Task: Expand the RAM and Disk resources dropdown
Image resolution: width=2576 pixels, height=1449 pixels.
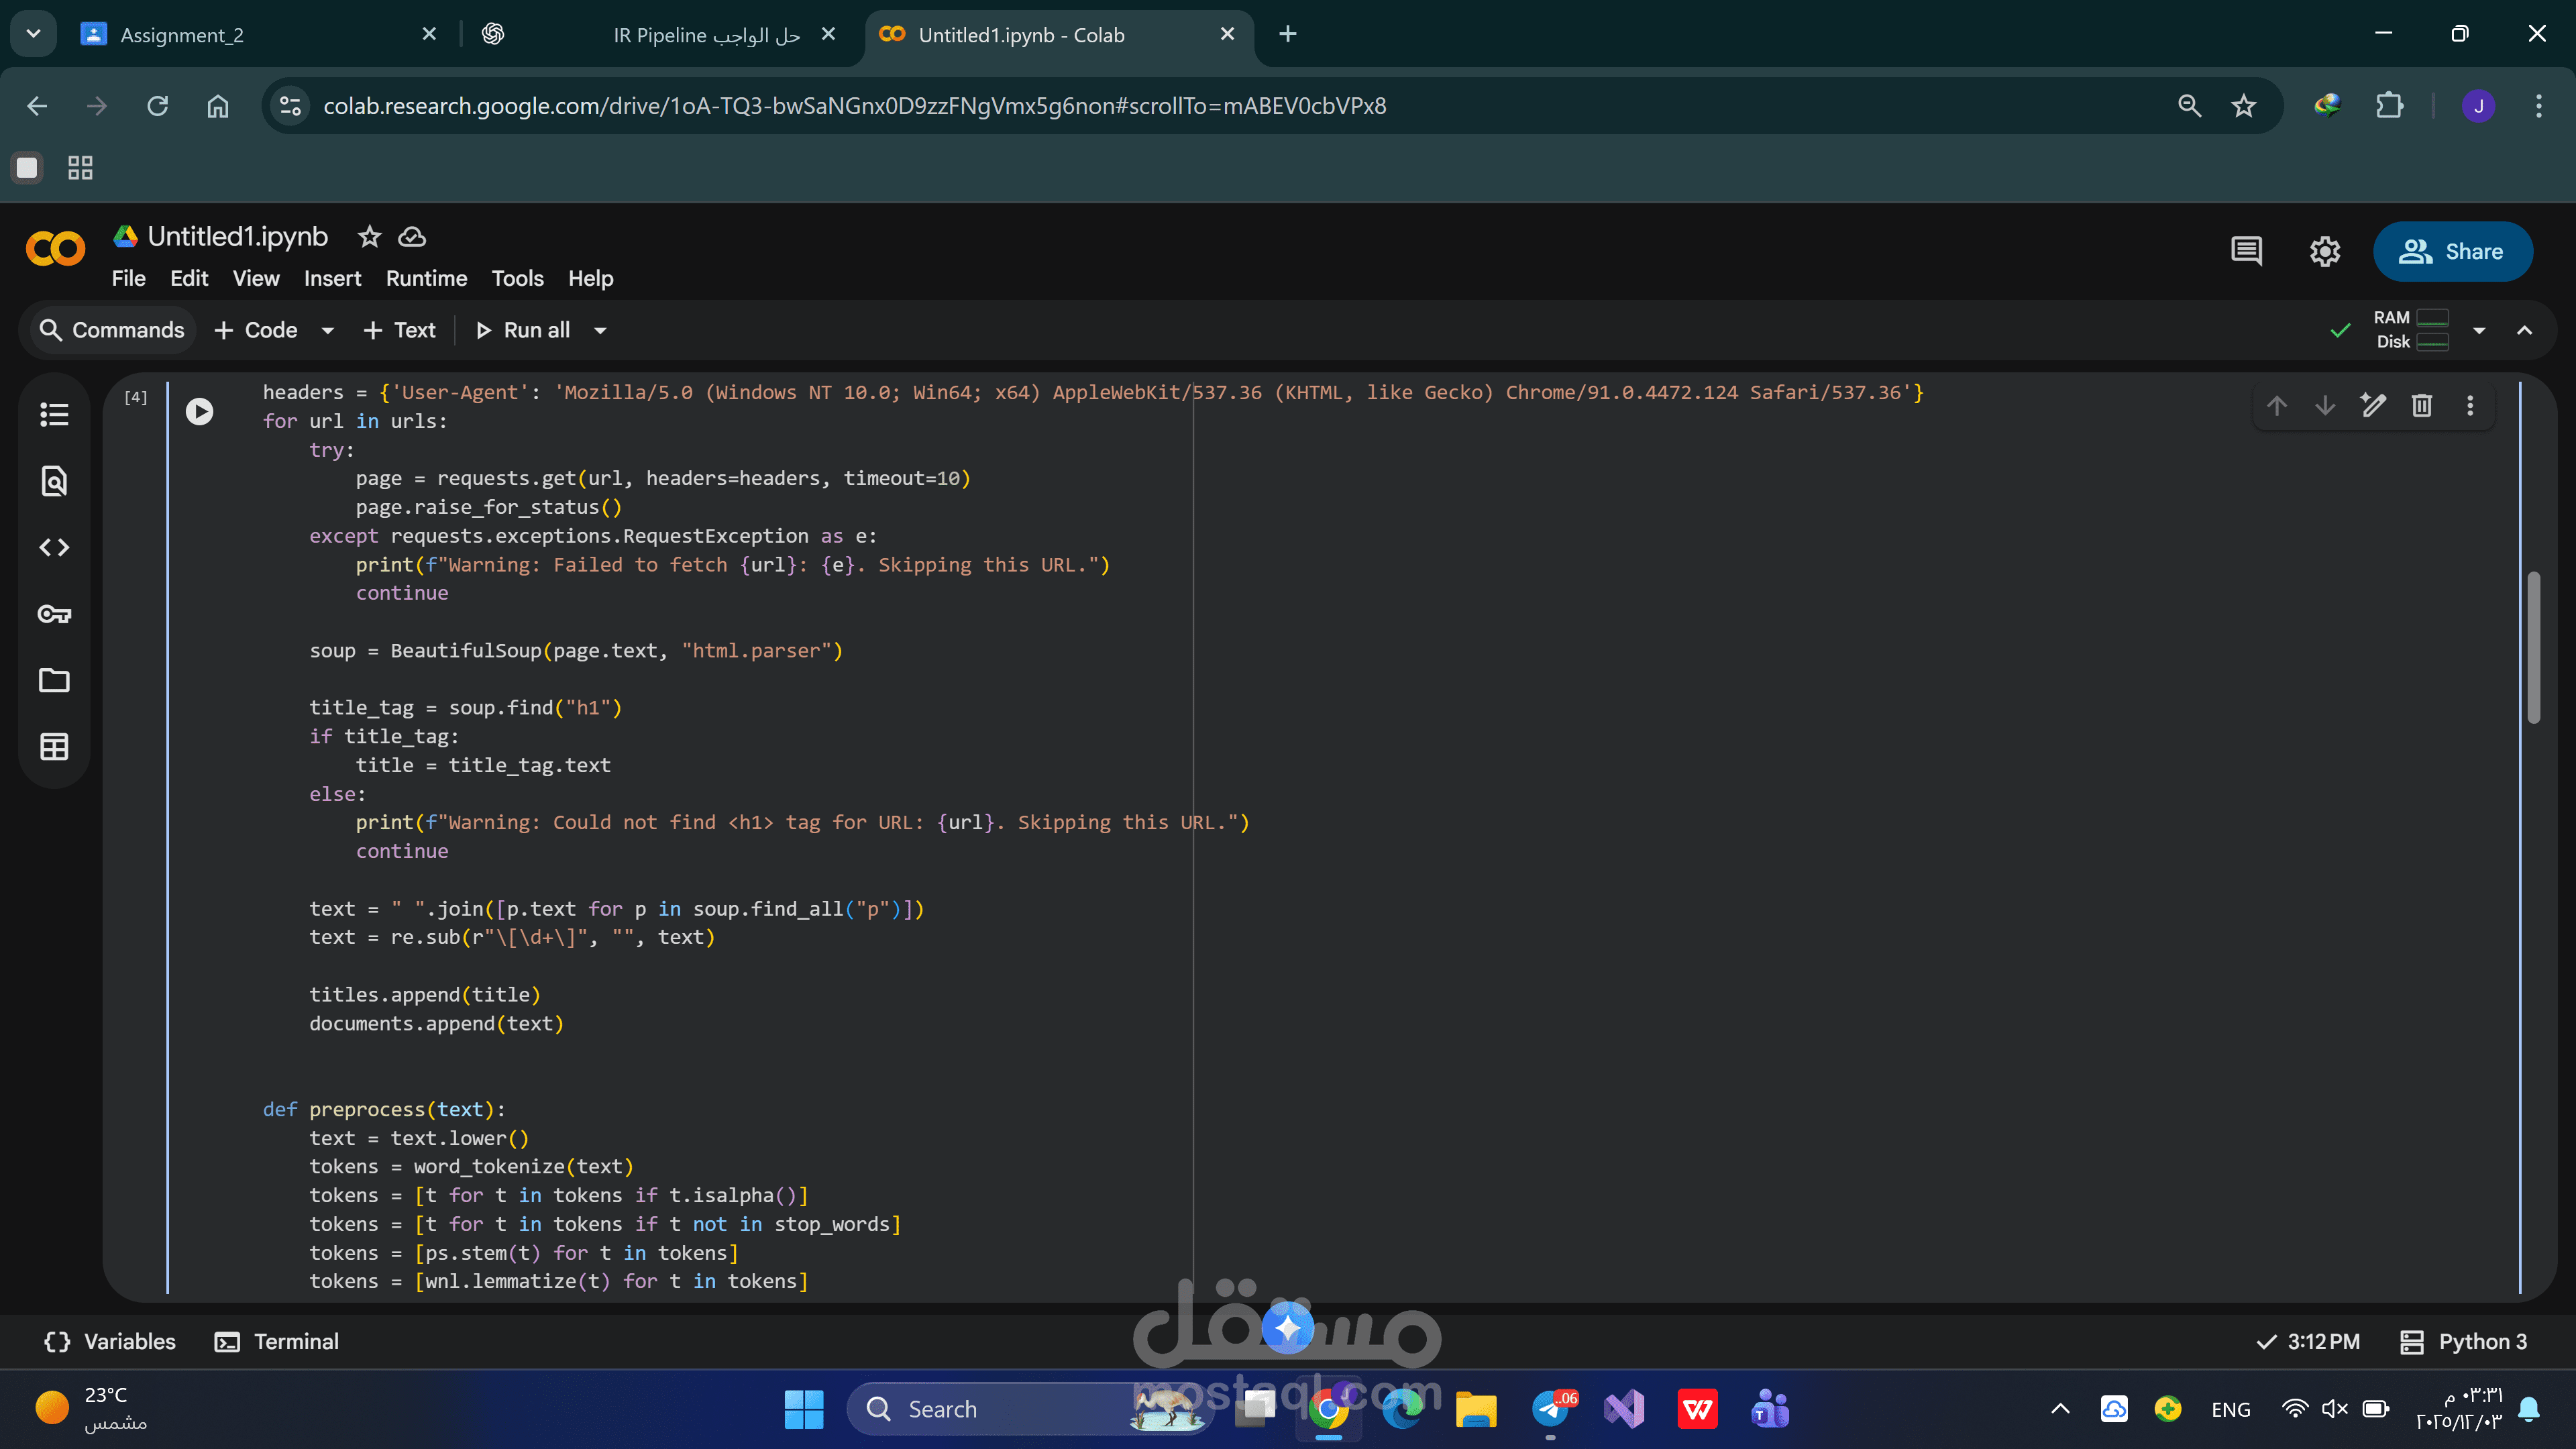Action: coord(2480,330)
